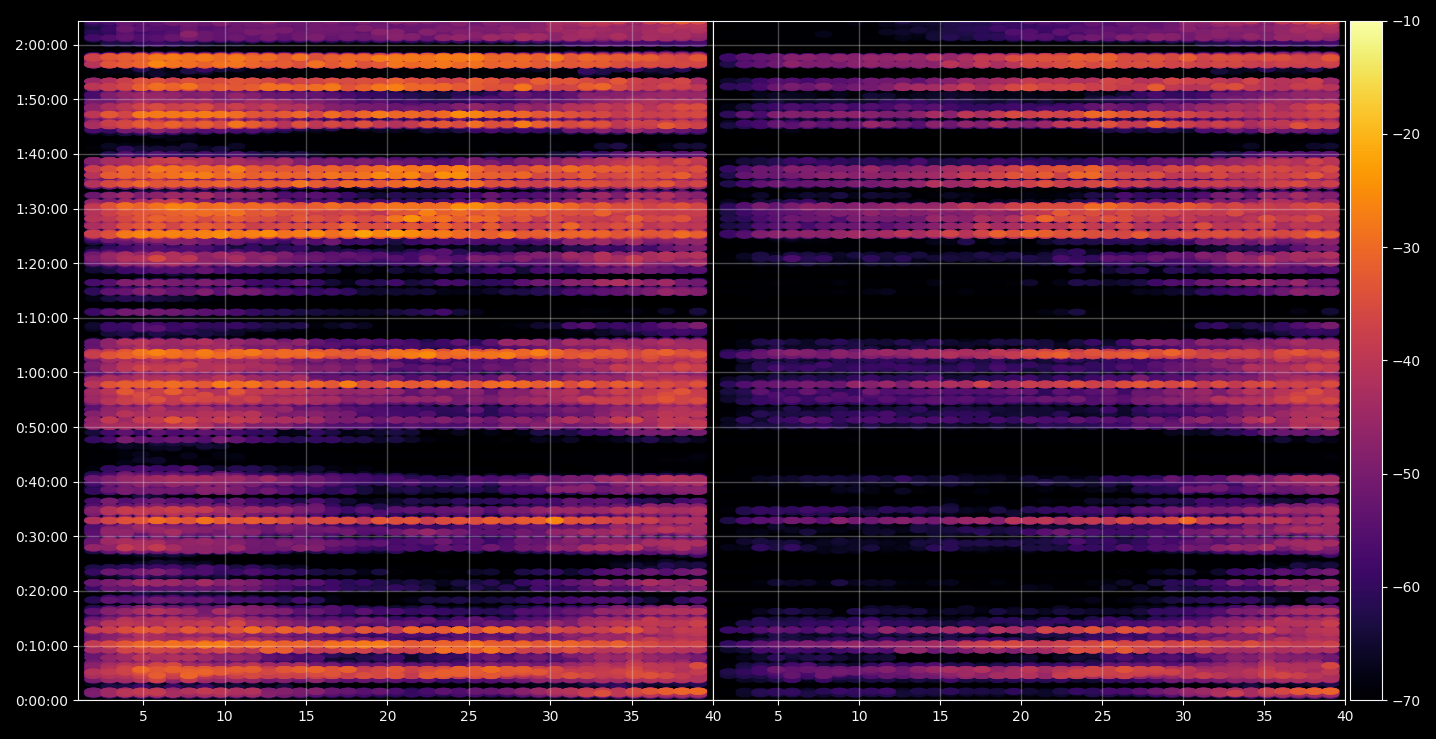Click x-axis label 35 of right heatmap
The height and width of the screenshot is (739, 1436).
[x=1264, y=716]
